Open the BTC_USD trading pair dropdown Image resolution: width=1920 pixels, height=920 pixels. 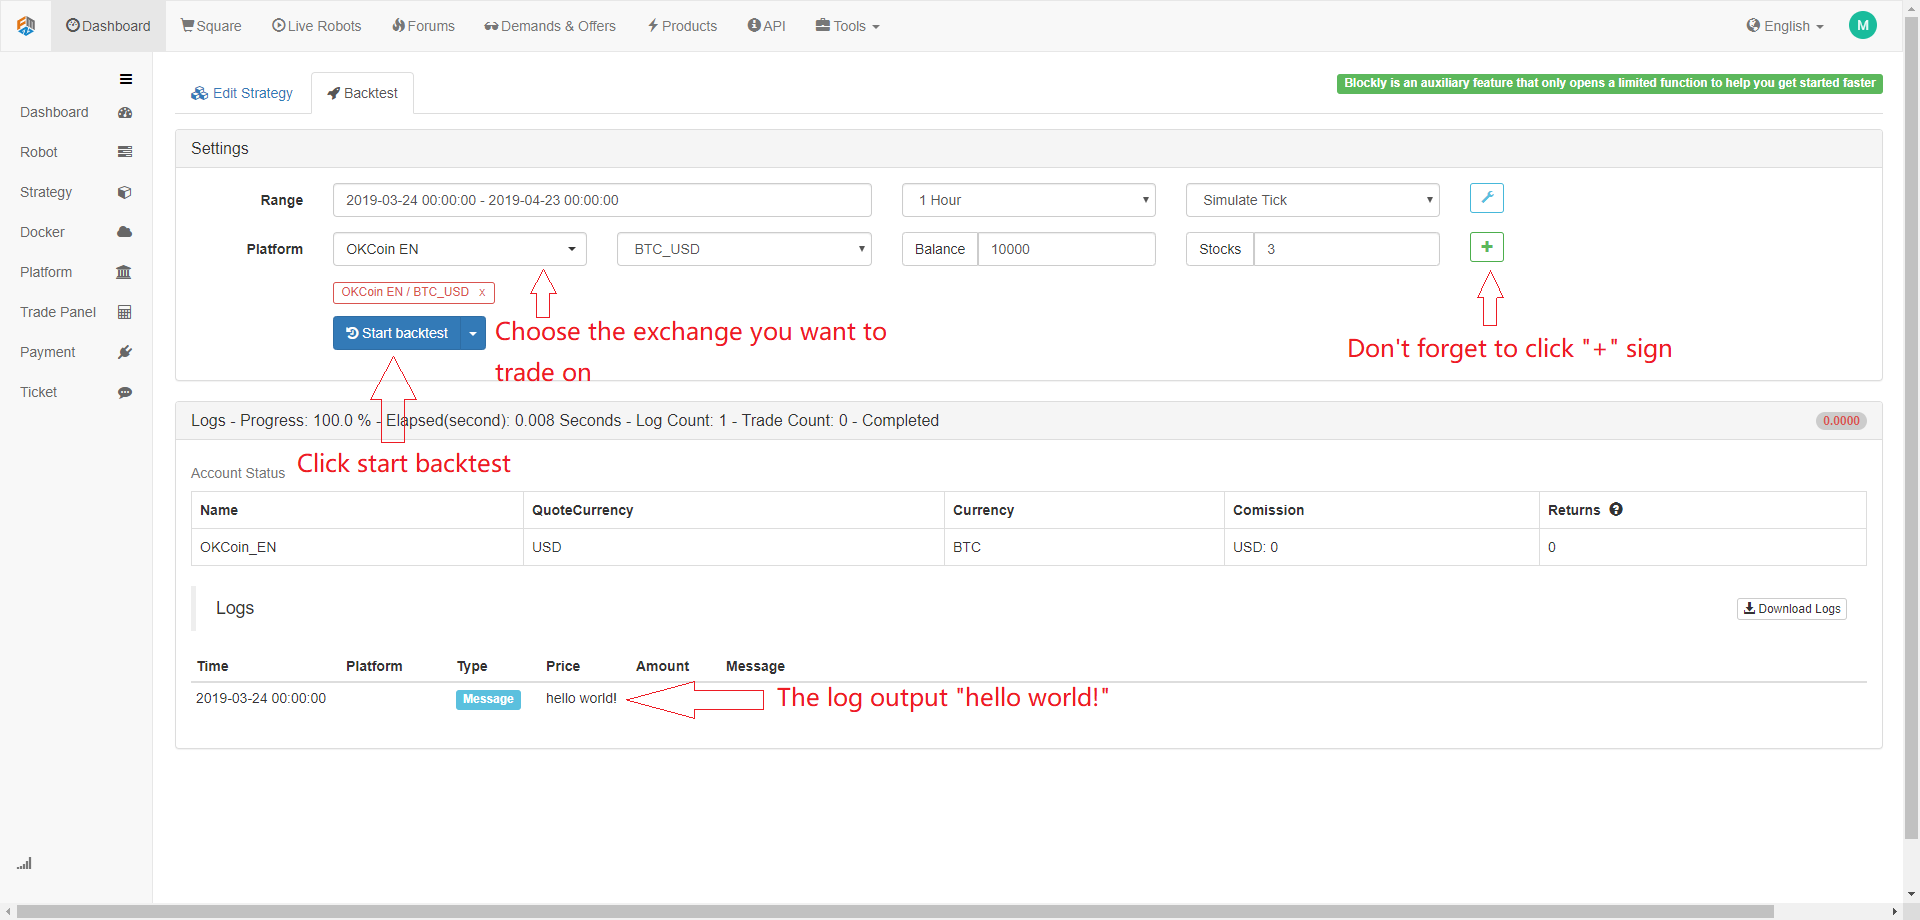point(744,249)
